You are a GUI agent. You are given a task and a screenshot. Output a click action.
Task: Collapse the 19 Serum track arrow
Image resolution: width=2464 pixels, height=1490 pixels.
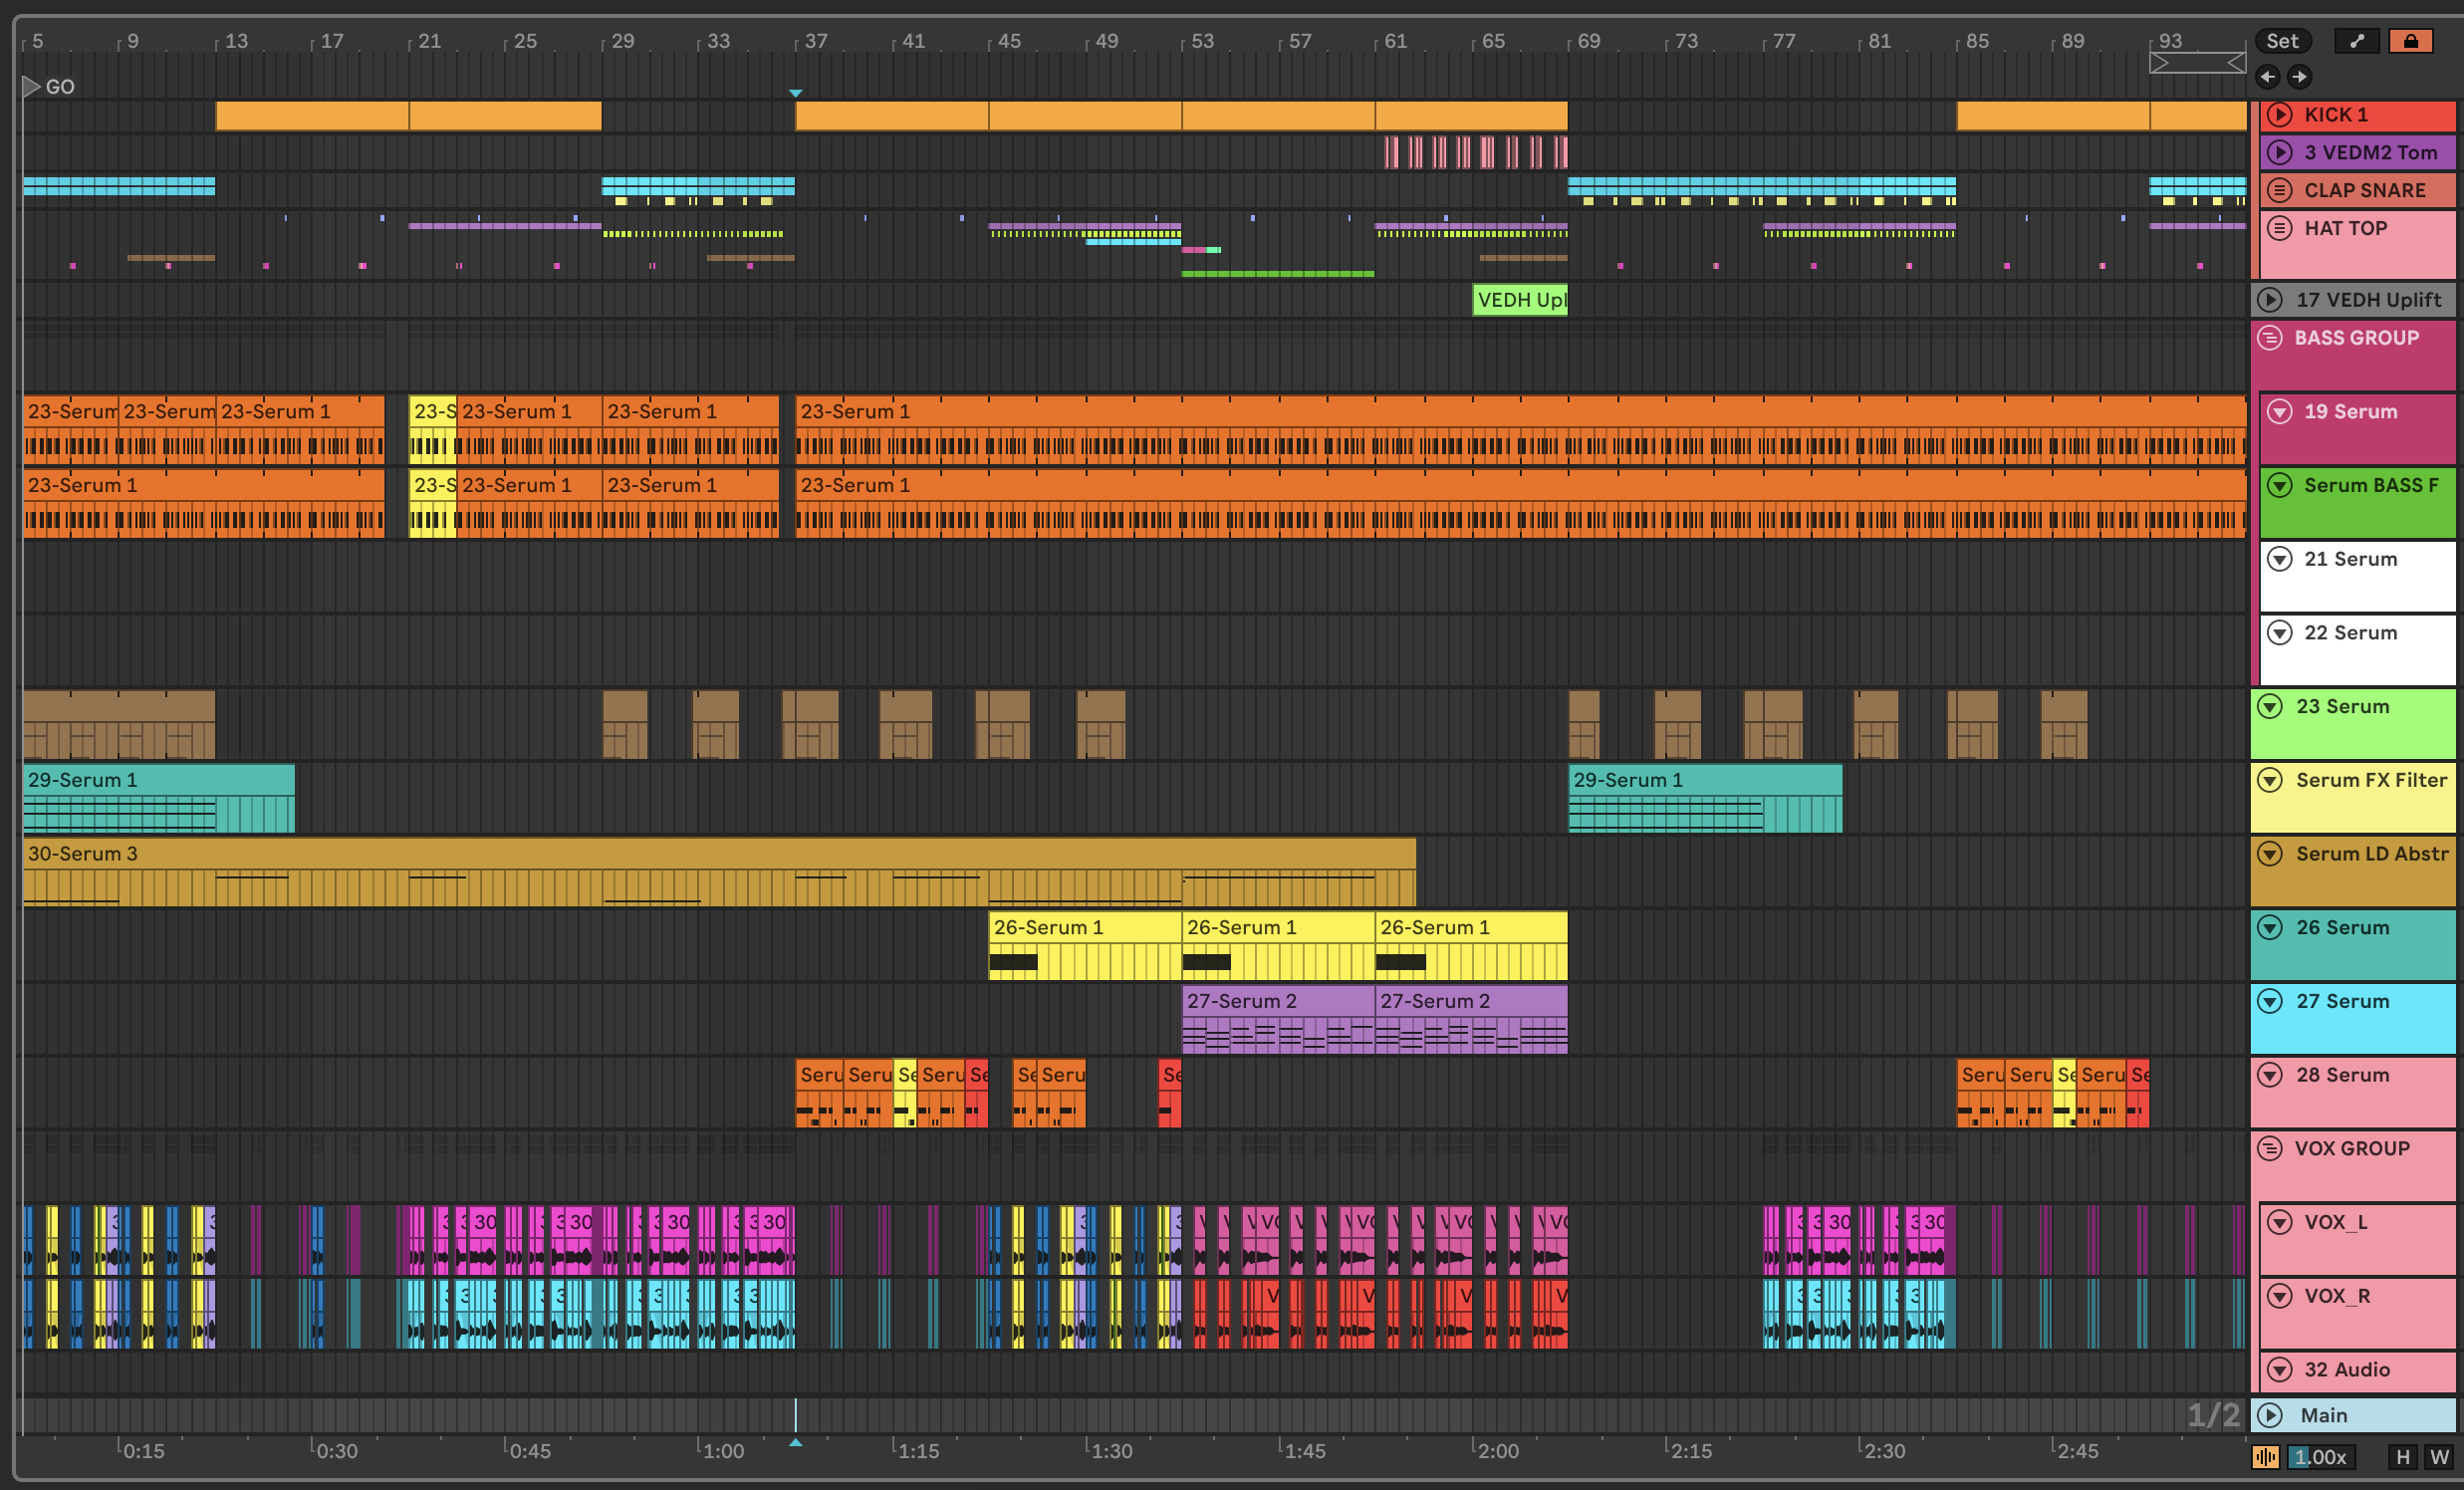[2280, 411]
